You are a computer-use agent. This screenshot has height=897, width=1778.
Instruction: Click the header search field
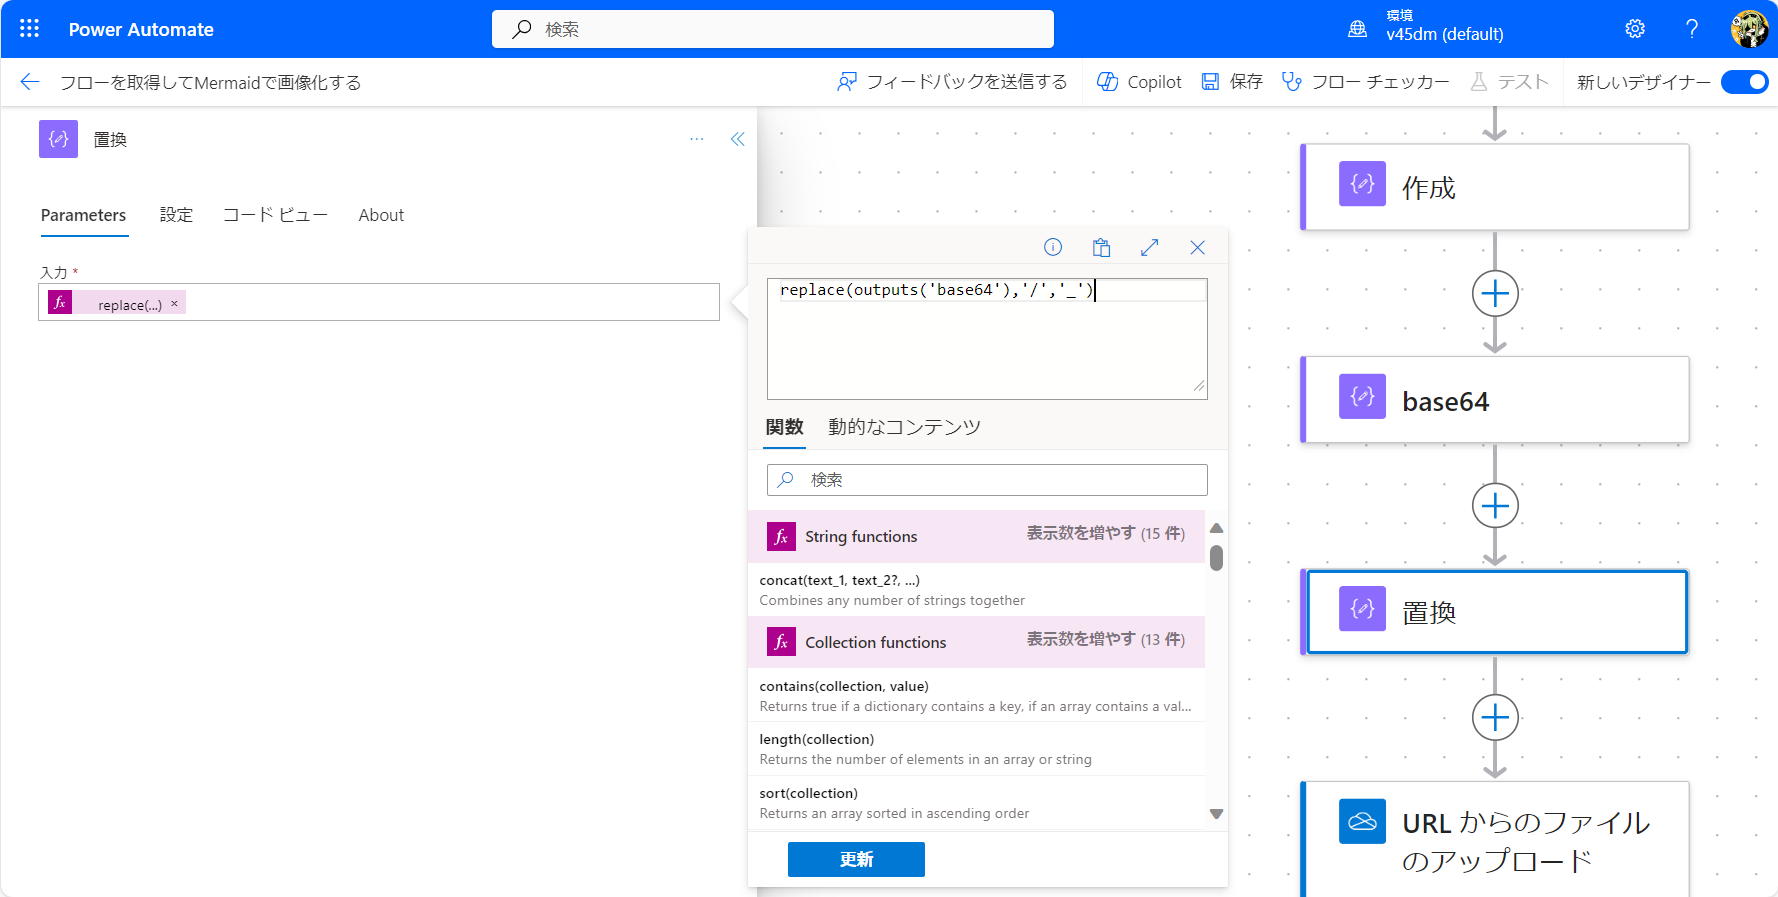click(772, 29)
